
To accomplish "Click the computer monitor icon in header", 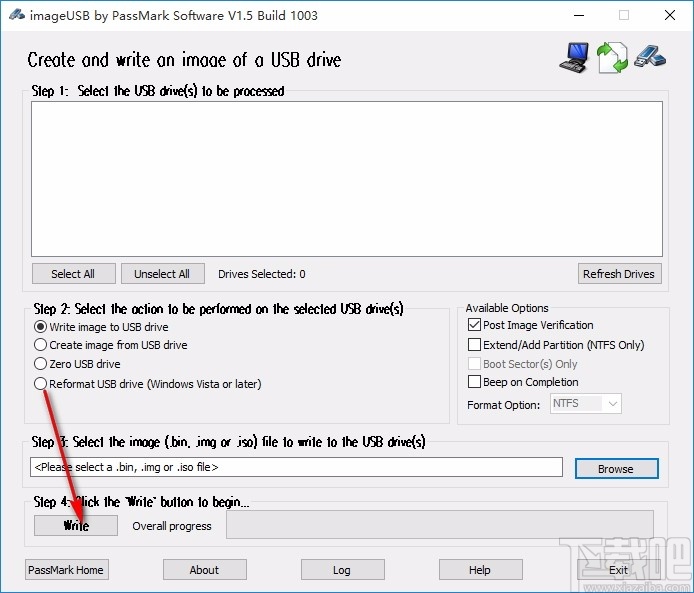I will point(574,58).
